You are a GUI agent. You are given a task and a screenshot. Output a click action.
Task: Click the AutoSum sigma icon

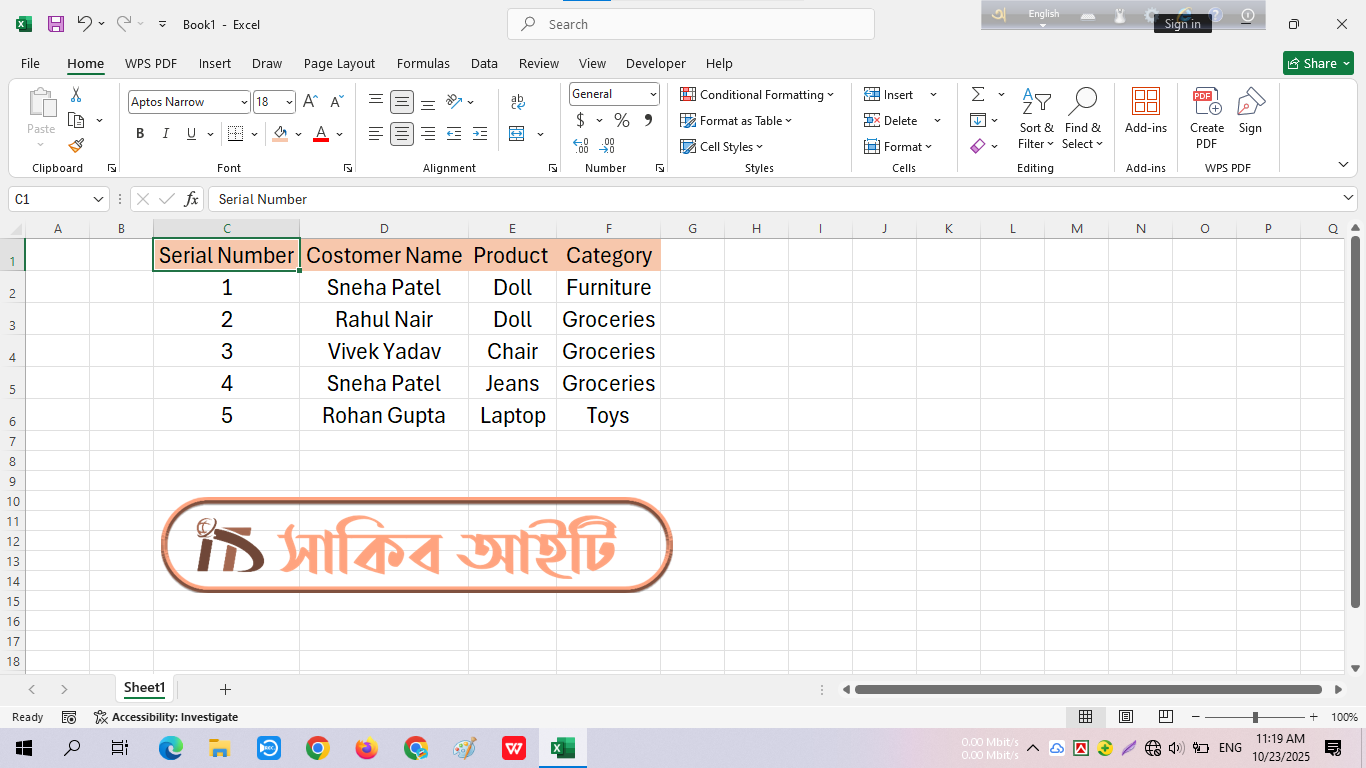[x=977, y=94]
